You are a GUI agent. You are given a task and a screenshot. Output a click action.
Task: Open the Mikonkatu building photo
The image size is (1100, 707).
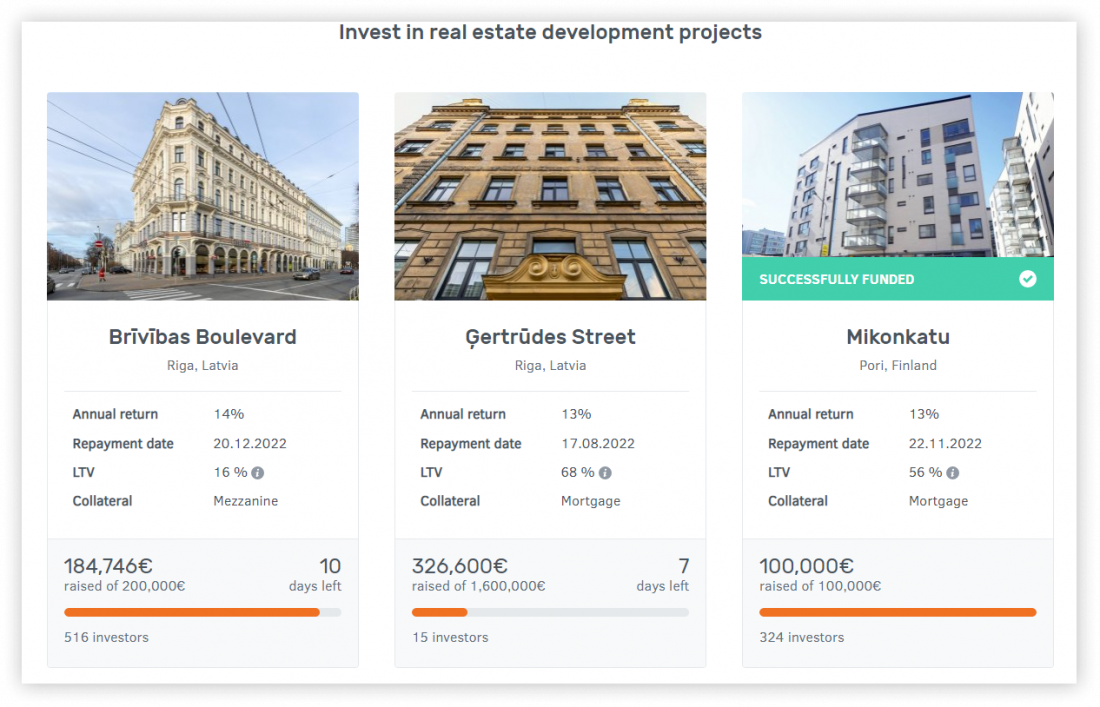898,175
